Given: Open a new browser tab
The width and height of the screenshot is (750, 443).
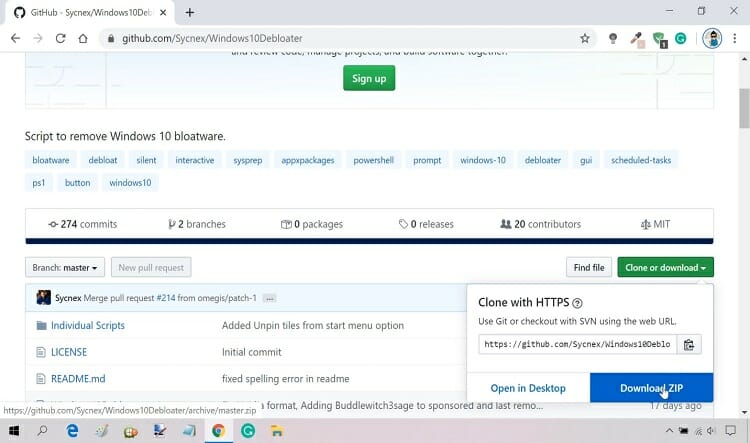Looking at the screenshot, I should point(190,12).
